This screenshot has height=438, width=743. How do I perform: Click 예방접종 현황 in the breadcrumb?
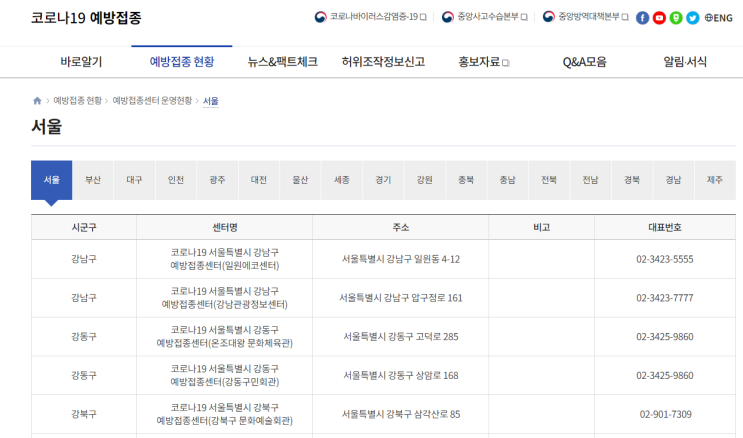click(x=77, y=100)
